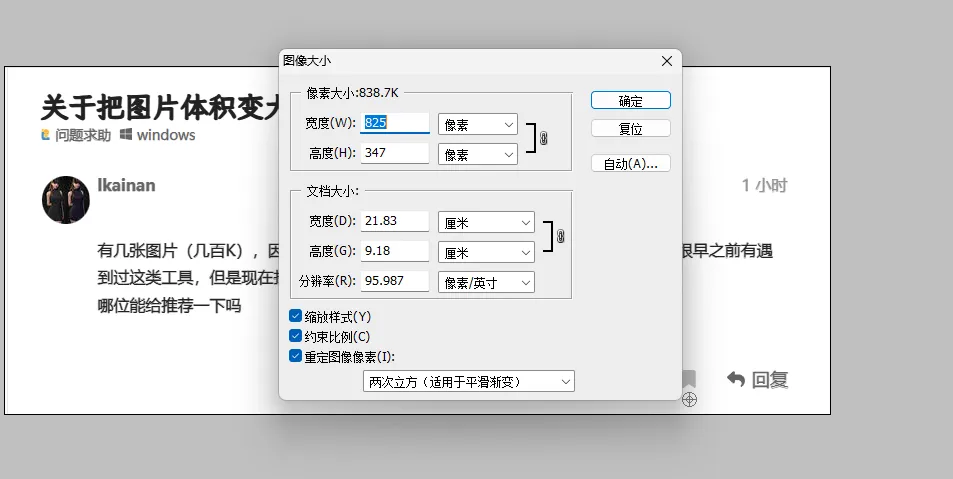
Task: Toggle the 缩放样式(Y) checkbox
Action: [x=295, y=316]
